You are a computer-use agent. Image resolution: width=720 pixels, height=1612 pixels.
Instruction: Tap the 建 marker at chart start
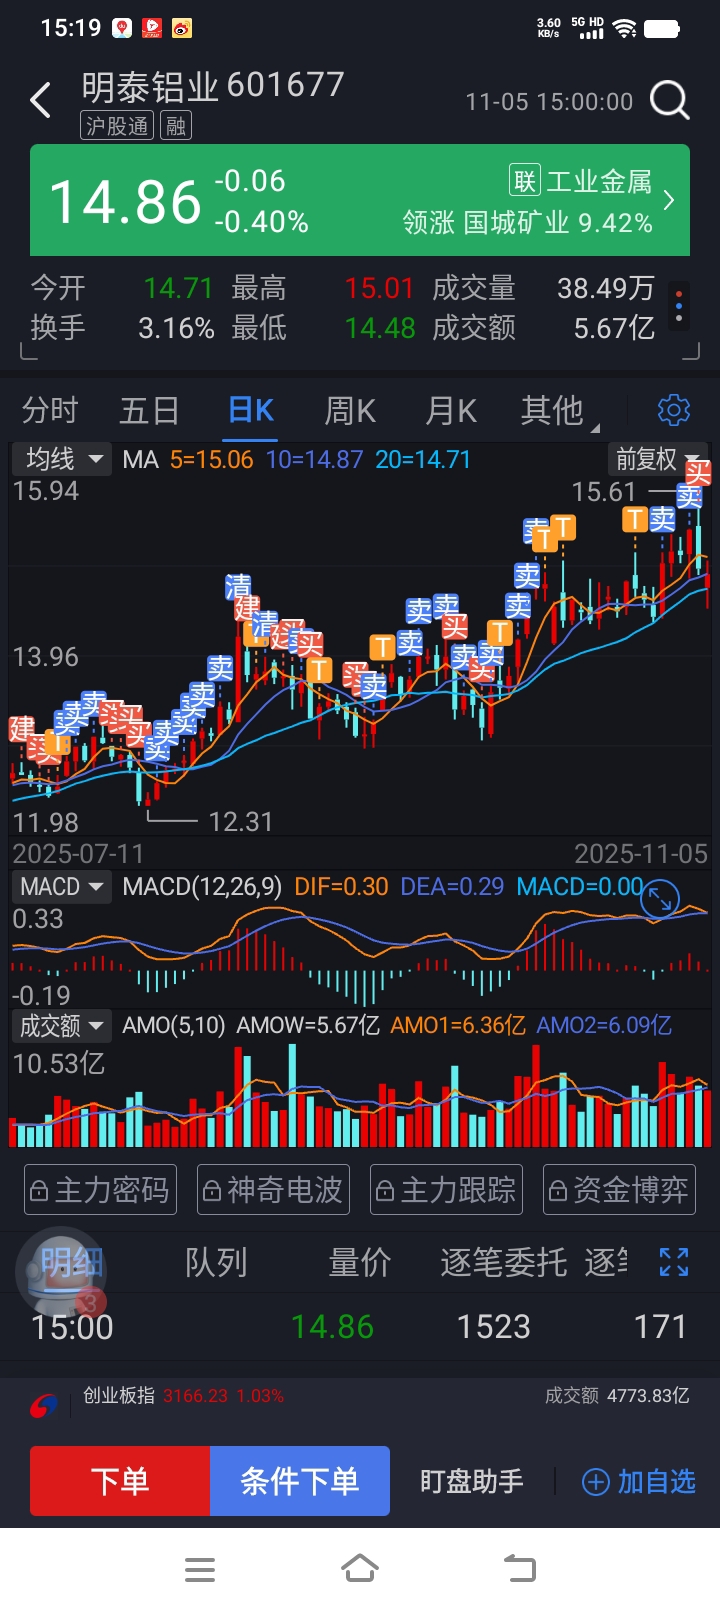[22, 728]
